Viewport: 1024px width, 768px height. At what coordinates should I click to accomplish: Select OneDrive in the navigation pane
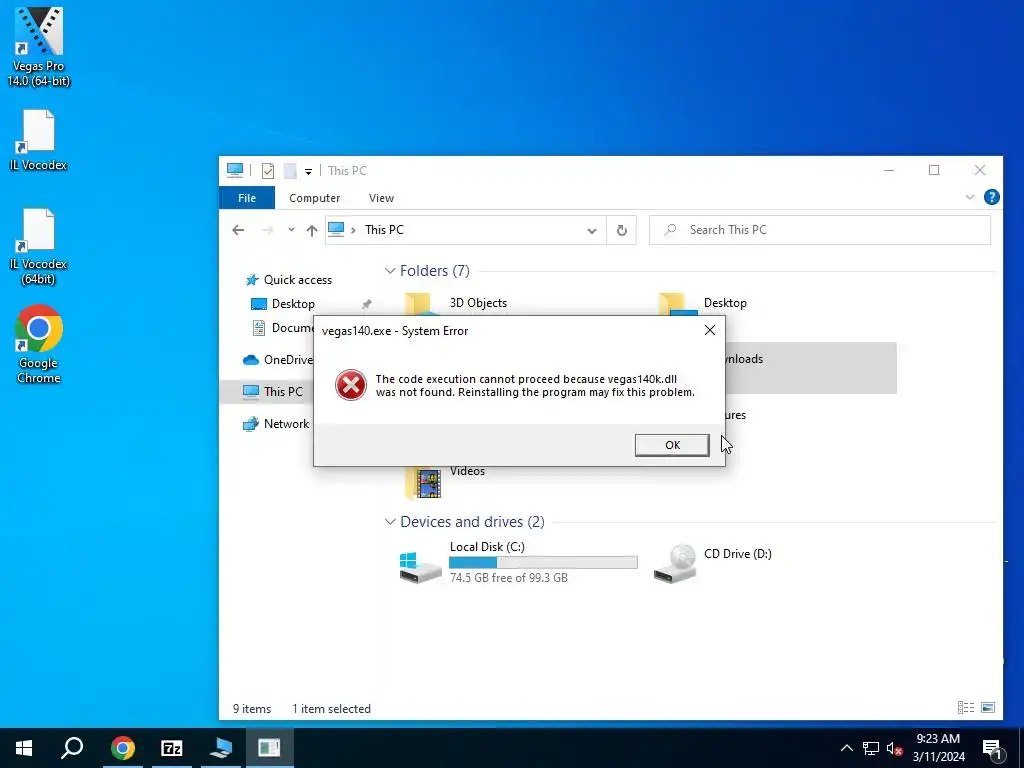click(x=278, y=360)
